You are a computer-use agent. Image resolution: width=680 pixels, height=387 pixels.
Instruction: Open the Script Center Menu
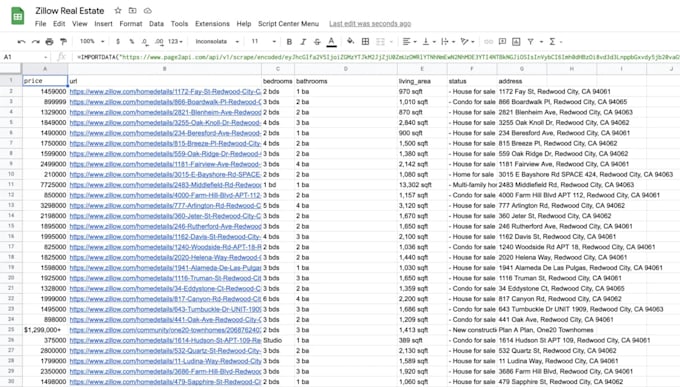(x=288, y=24)
